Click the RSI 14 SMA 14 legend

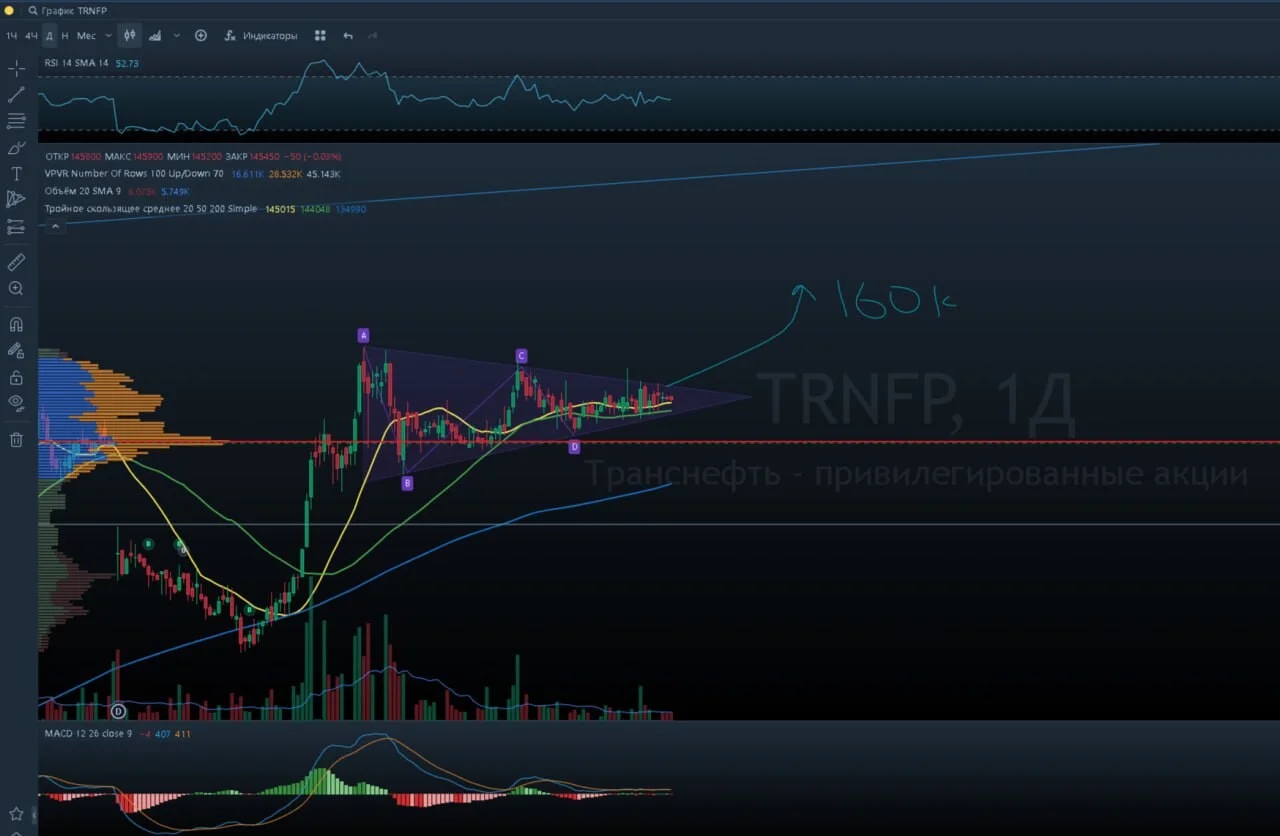[x=77, y=63]
